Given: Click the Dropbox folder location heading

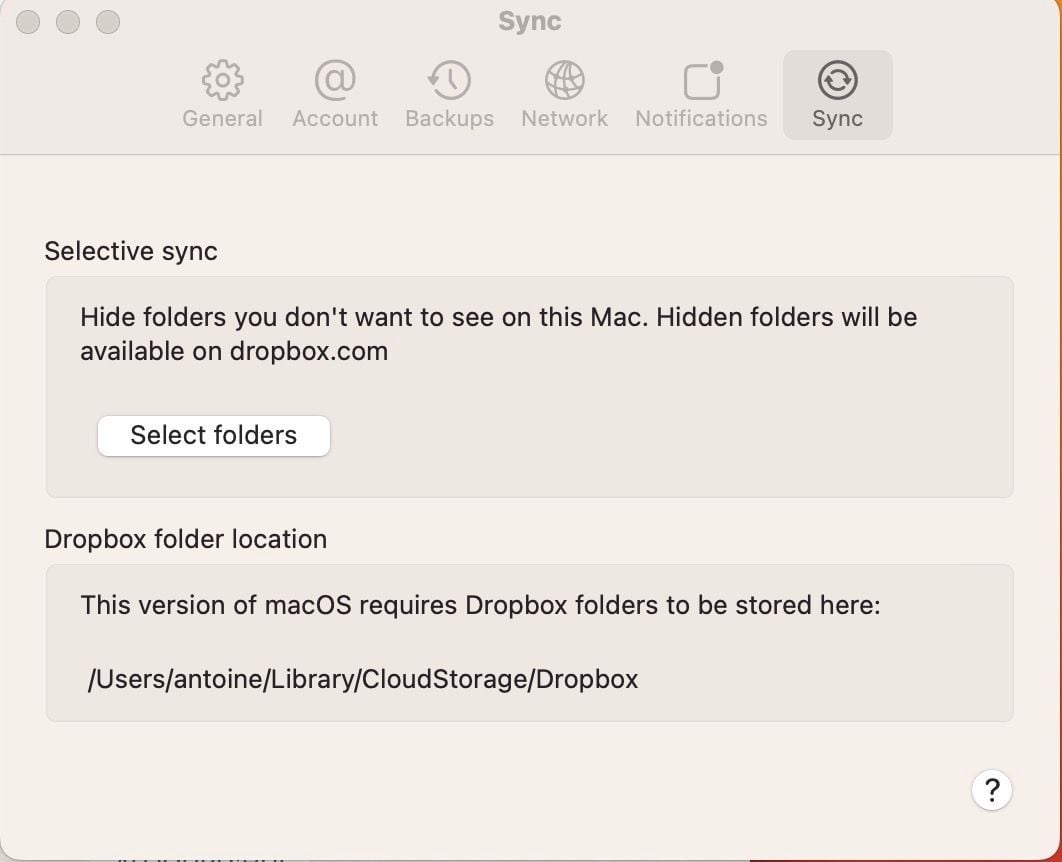Looking at the screenshot, I should tap(186, 539).
